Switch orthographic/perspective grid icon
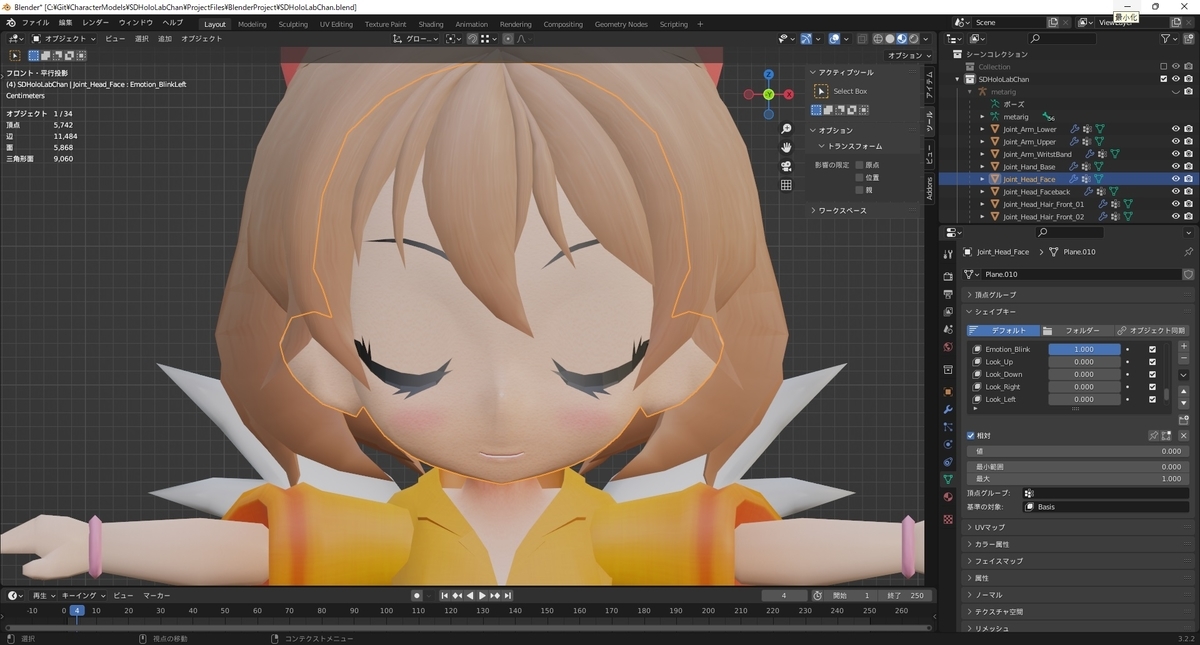The height and width of the screenshot is (645, 1200). (787, 185)
